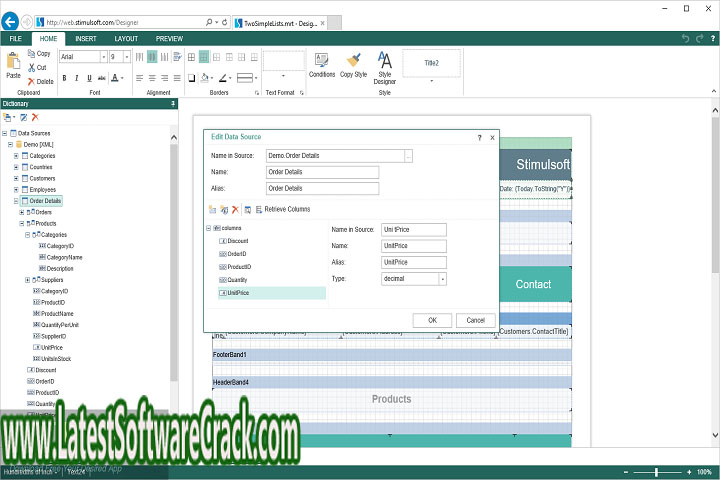This screenshot has width=720, height=480.
Task: Expand the Text Format gallery dropdown
Action: [x=283, y=76]
